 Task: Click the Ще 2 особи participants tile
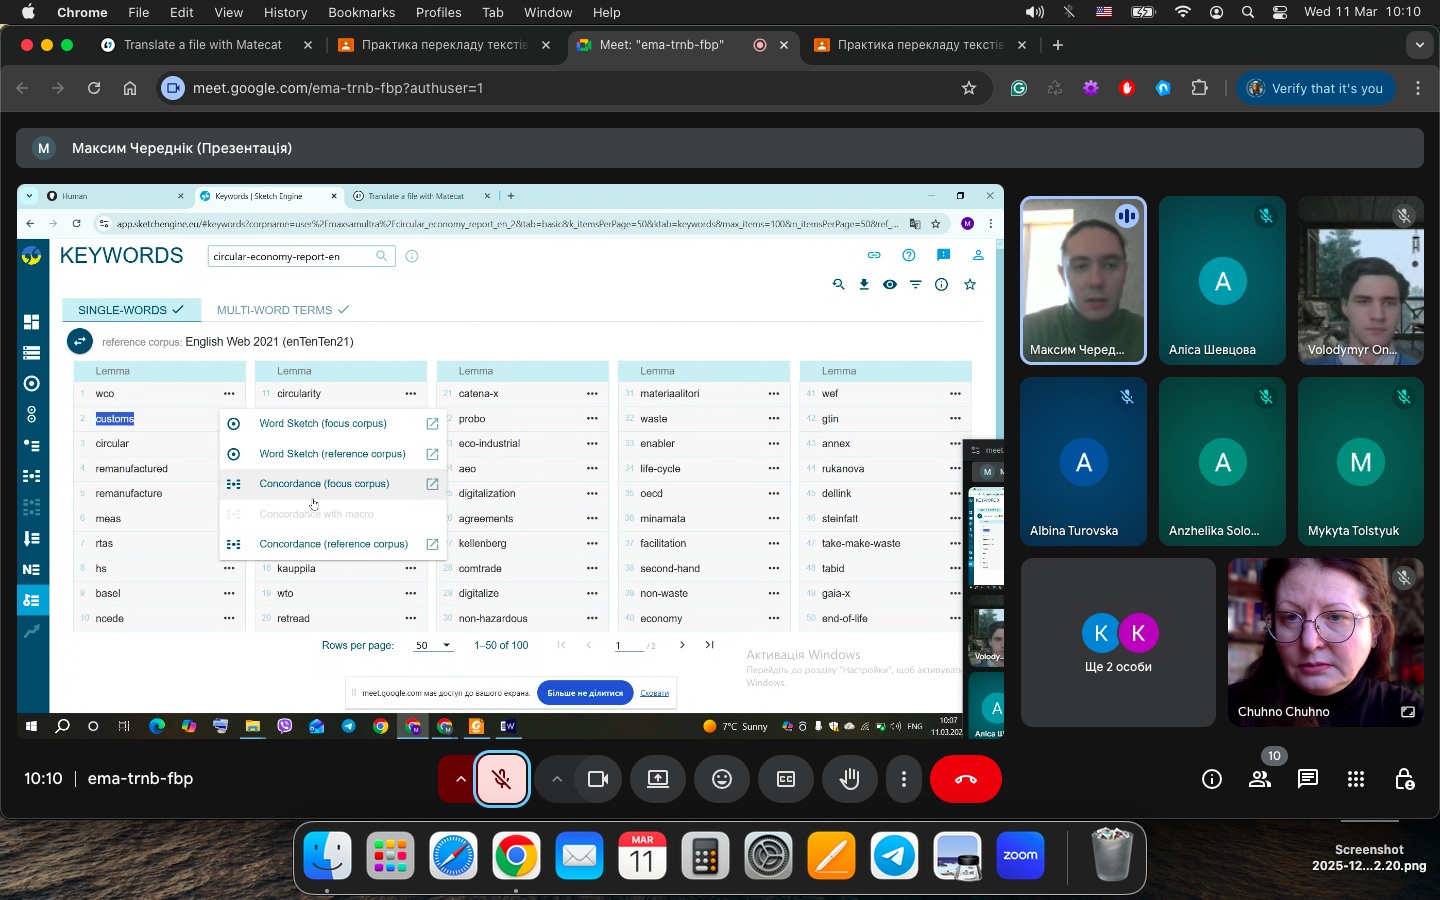(x=1118, y=642)
